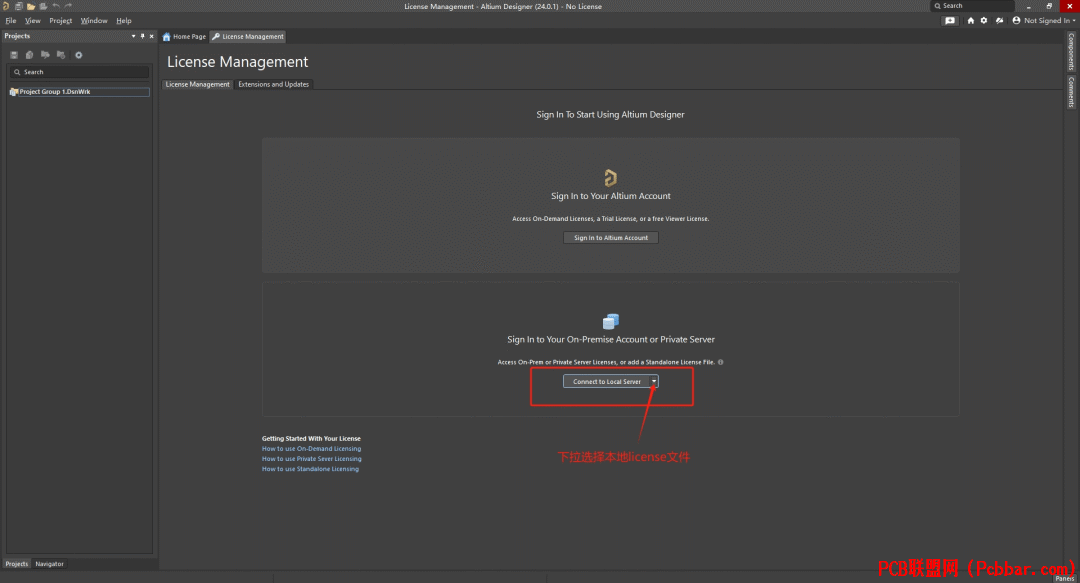
Task: Open How to use On-Demand Licensing link
Action: click(311, 449)
